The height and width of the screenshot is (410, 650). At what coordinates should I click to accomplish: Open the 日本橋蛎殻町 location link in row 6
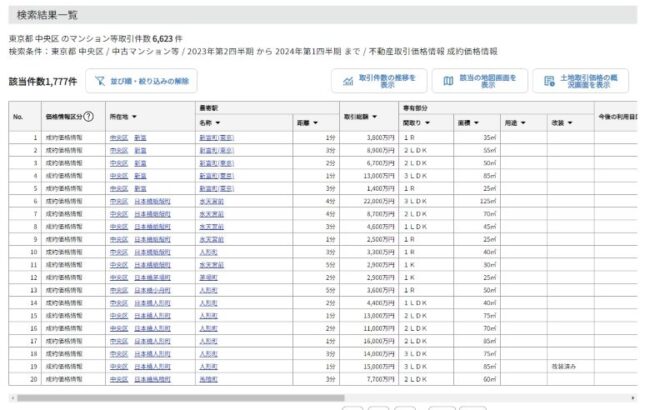(152, 201)
